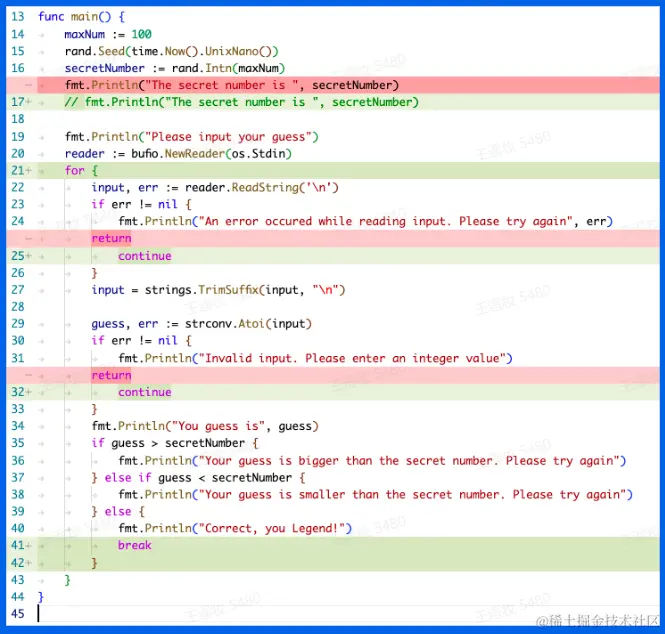This screenshot has width=665, height=634.
Task: Click 'Please input your guess' print line
Action: [x=191, y=137]
